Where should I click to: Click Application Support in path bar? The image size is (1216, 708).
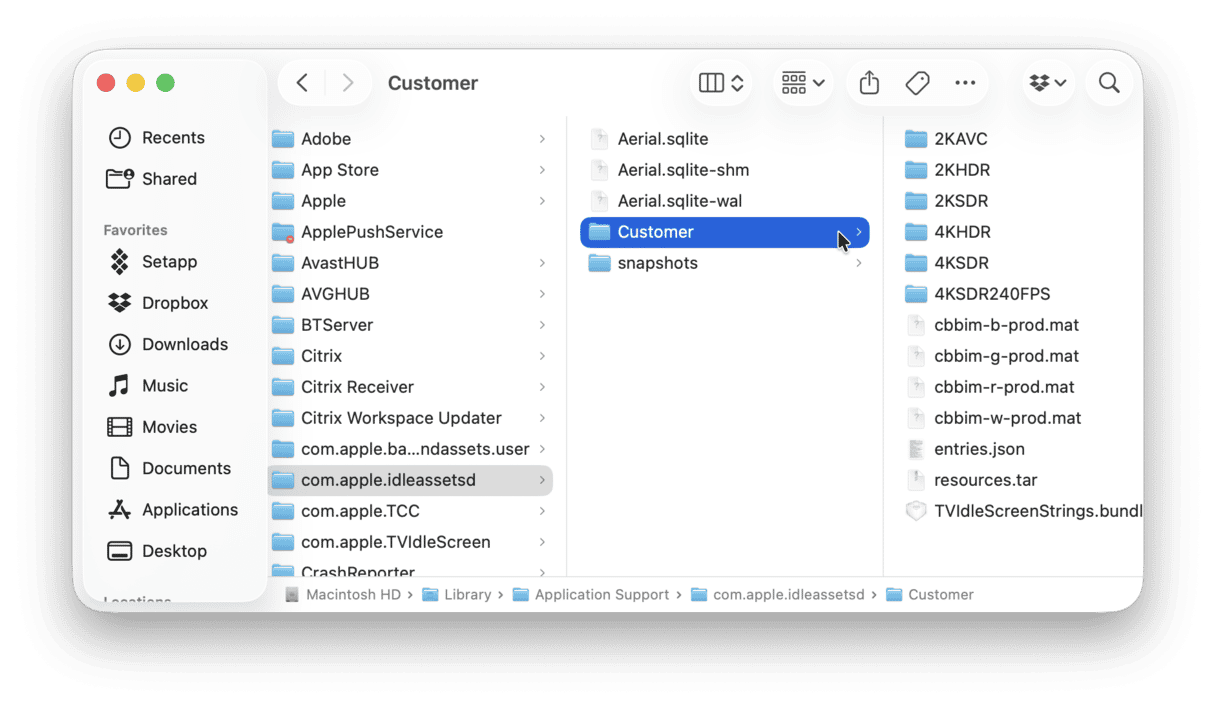(601, 594)
